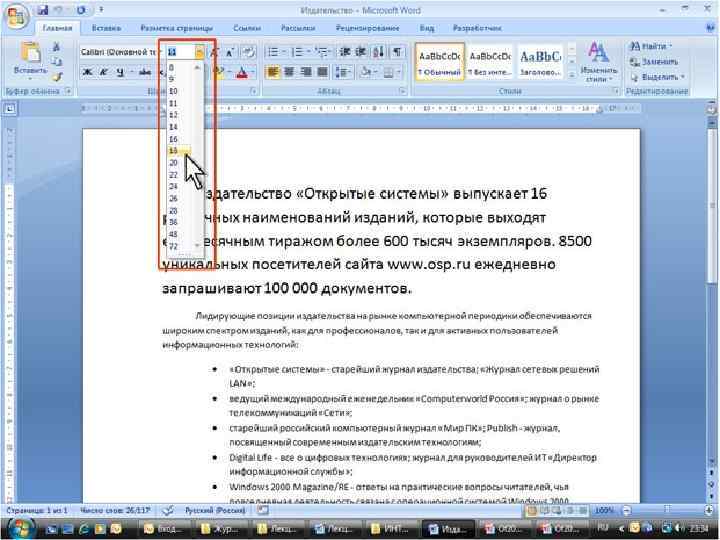Screen dimensions: 720x540
Task: Align text left
Action: (x=273, y=72)
